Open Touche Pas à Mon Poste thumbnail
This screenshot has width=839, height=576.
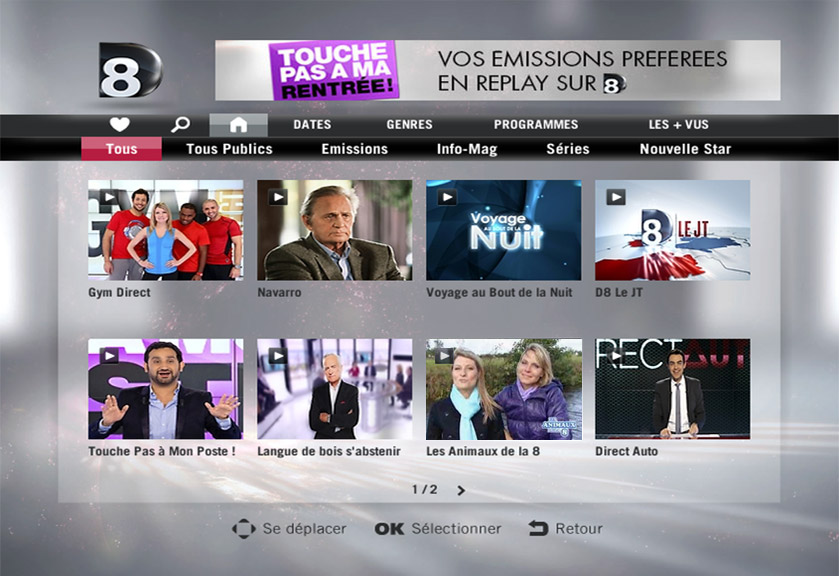165,389
